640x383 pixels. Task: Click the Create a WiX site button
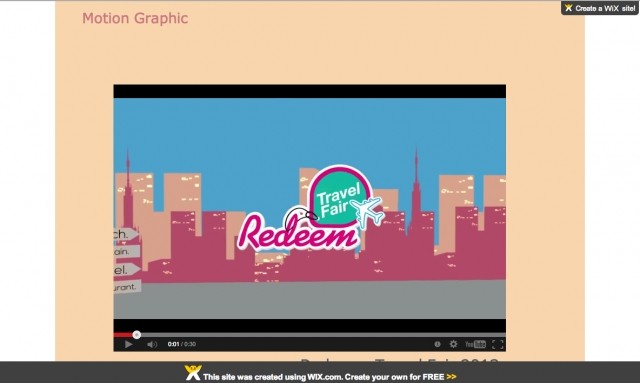coord(600,8)
